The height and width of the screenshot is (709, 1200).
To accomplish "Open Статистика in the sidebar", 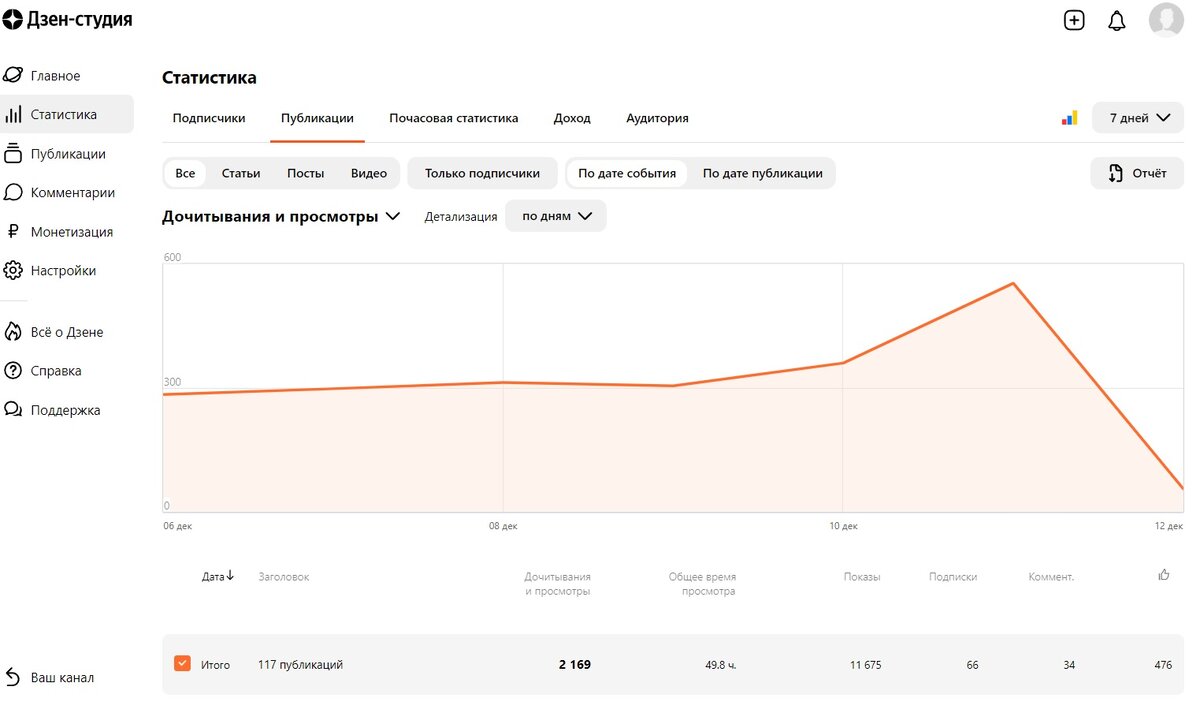I will (66, 114).
